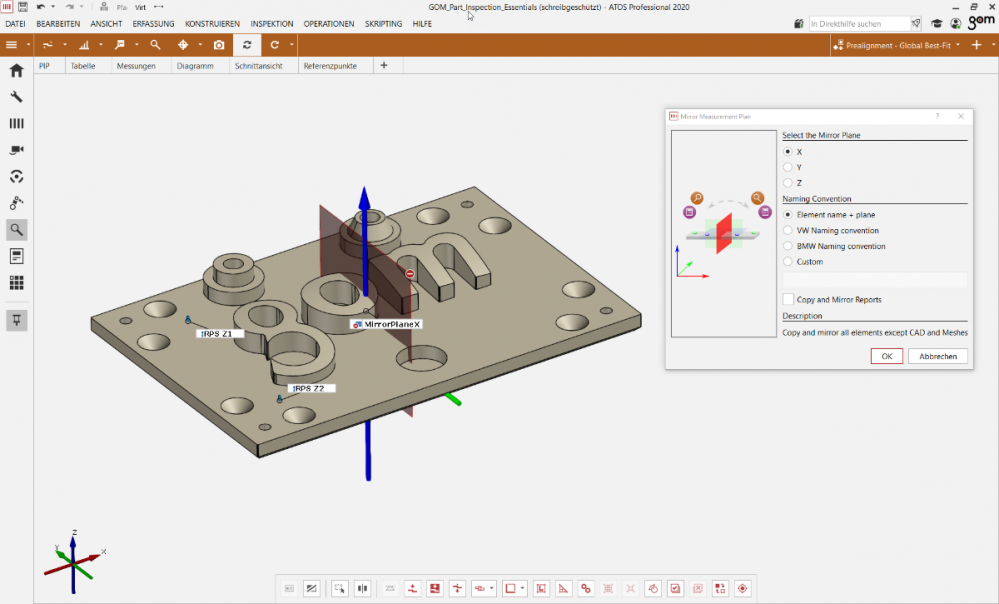Click the pin icon in left sidebar
Image resolution: width=999 pixels, height=604 pixels.
[x=16, y=319]
